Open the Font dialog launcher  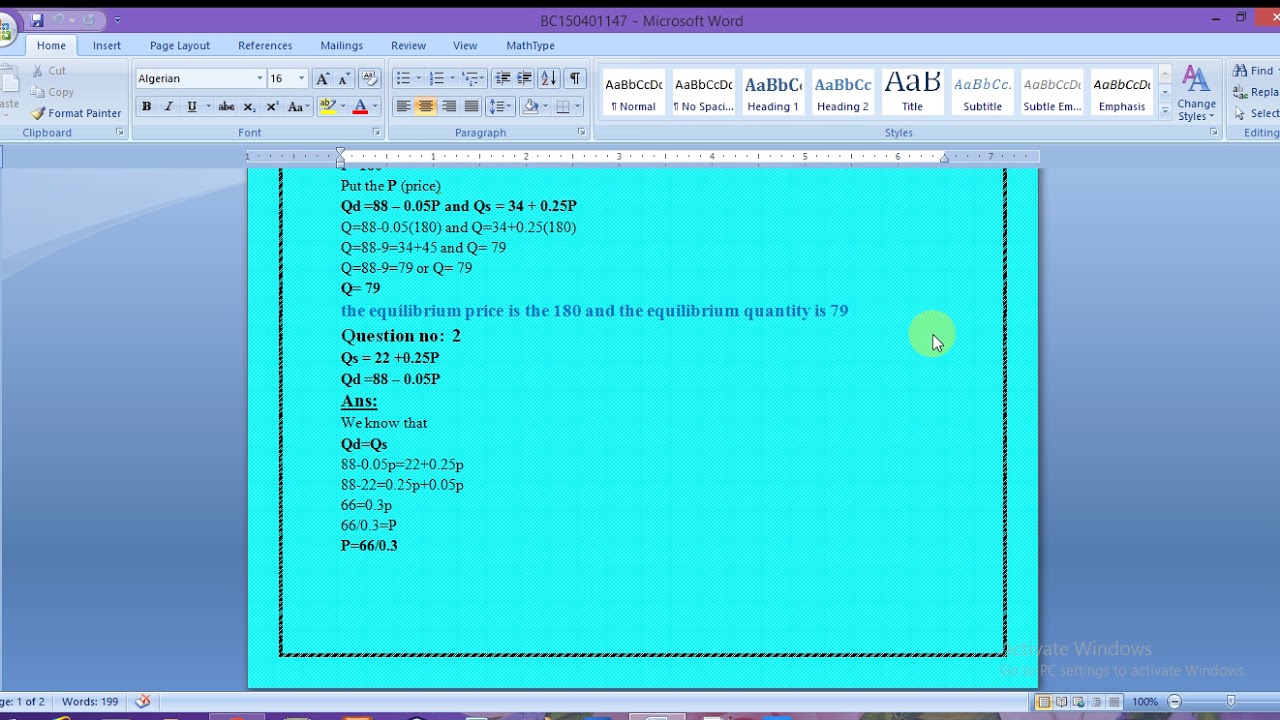click(377, 132)
